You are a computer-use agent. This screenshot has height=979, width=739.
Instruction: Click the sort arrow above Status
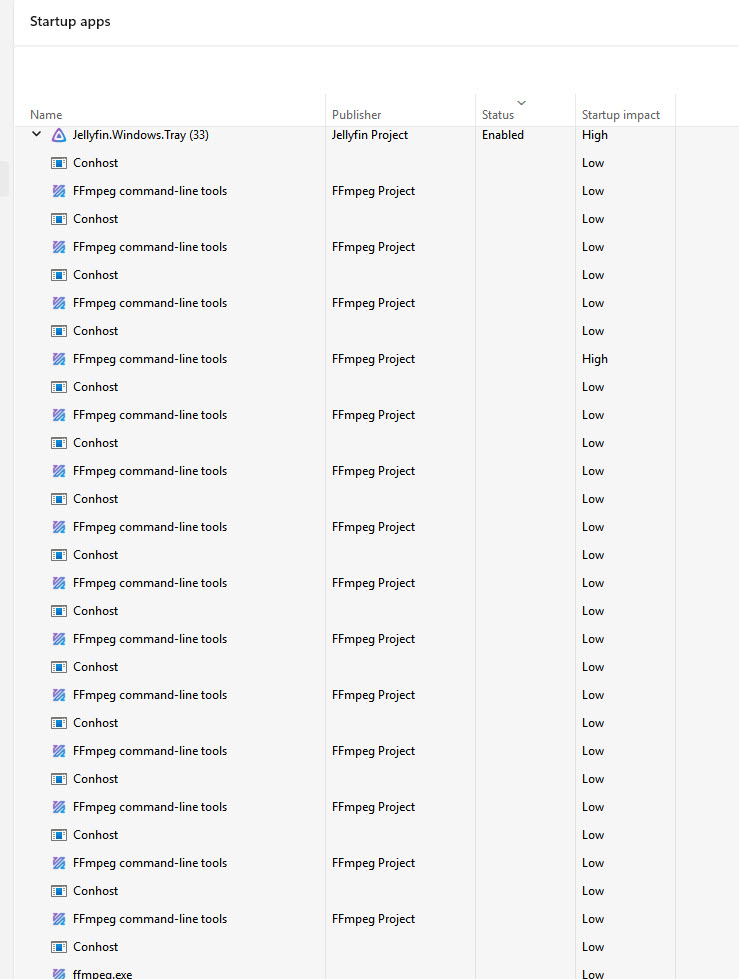point(521,102)
